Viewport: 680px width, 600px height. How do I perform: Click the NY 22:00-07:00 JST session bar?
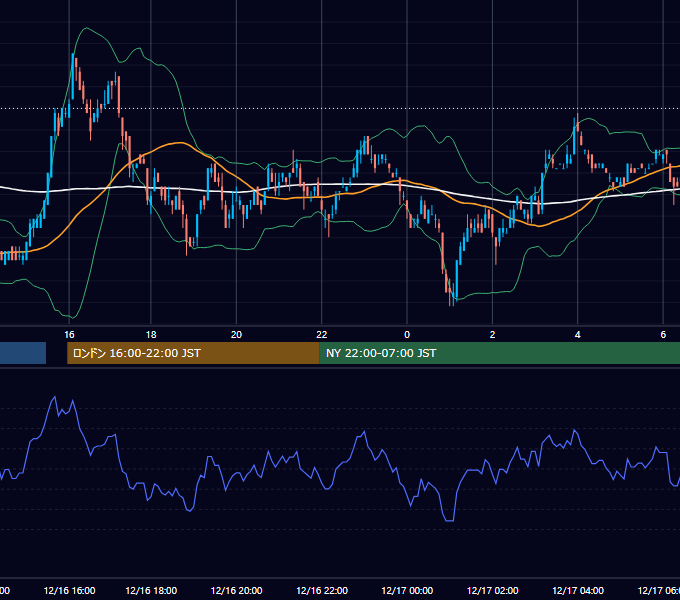[500, 353]
